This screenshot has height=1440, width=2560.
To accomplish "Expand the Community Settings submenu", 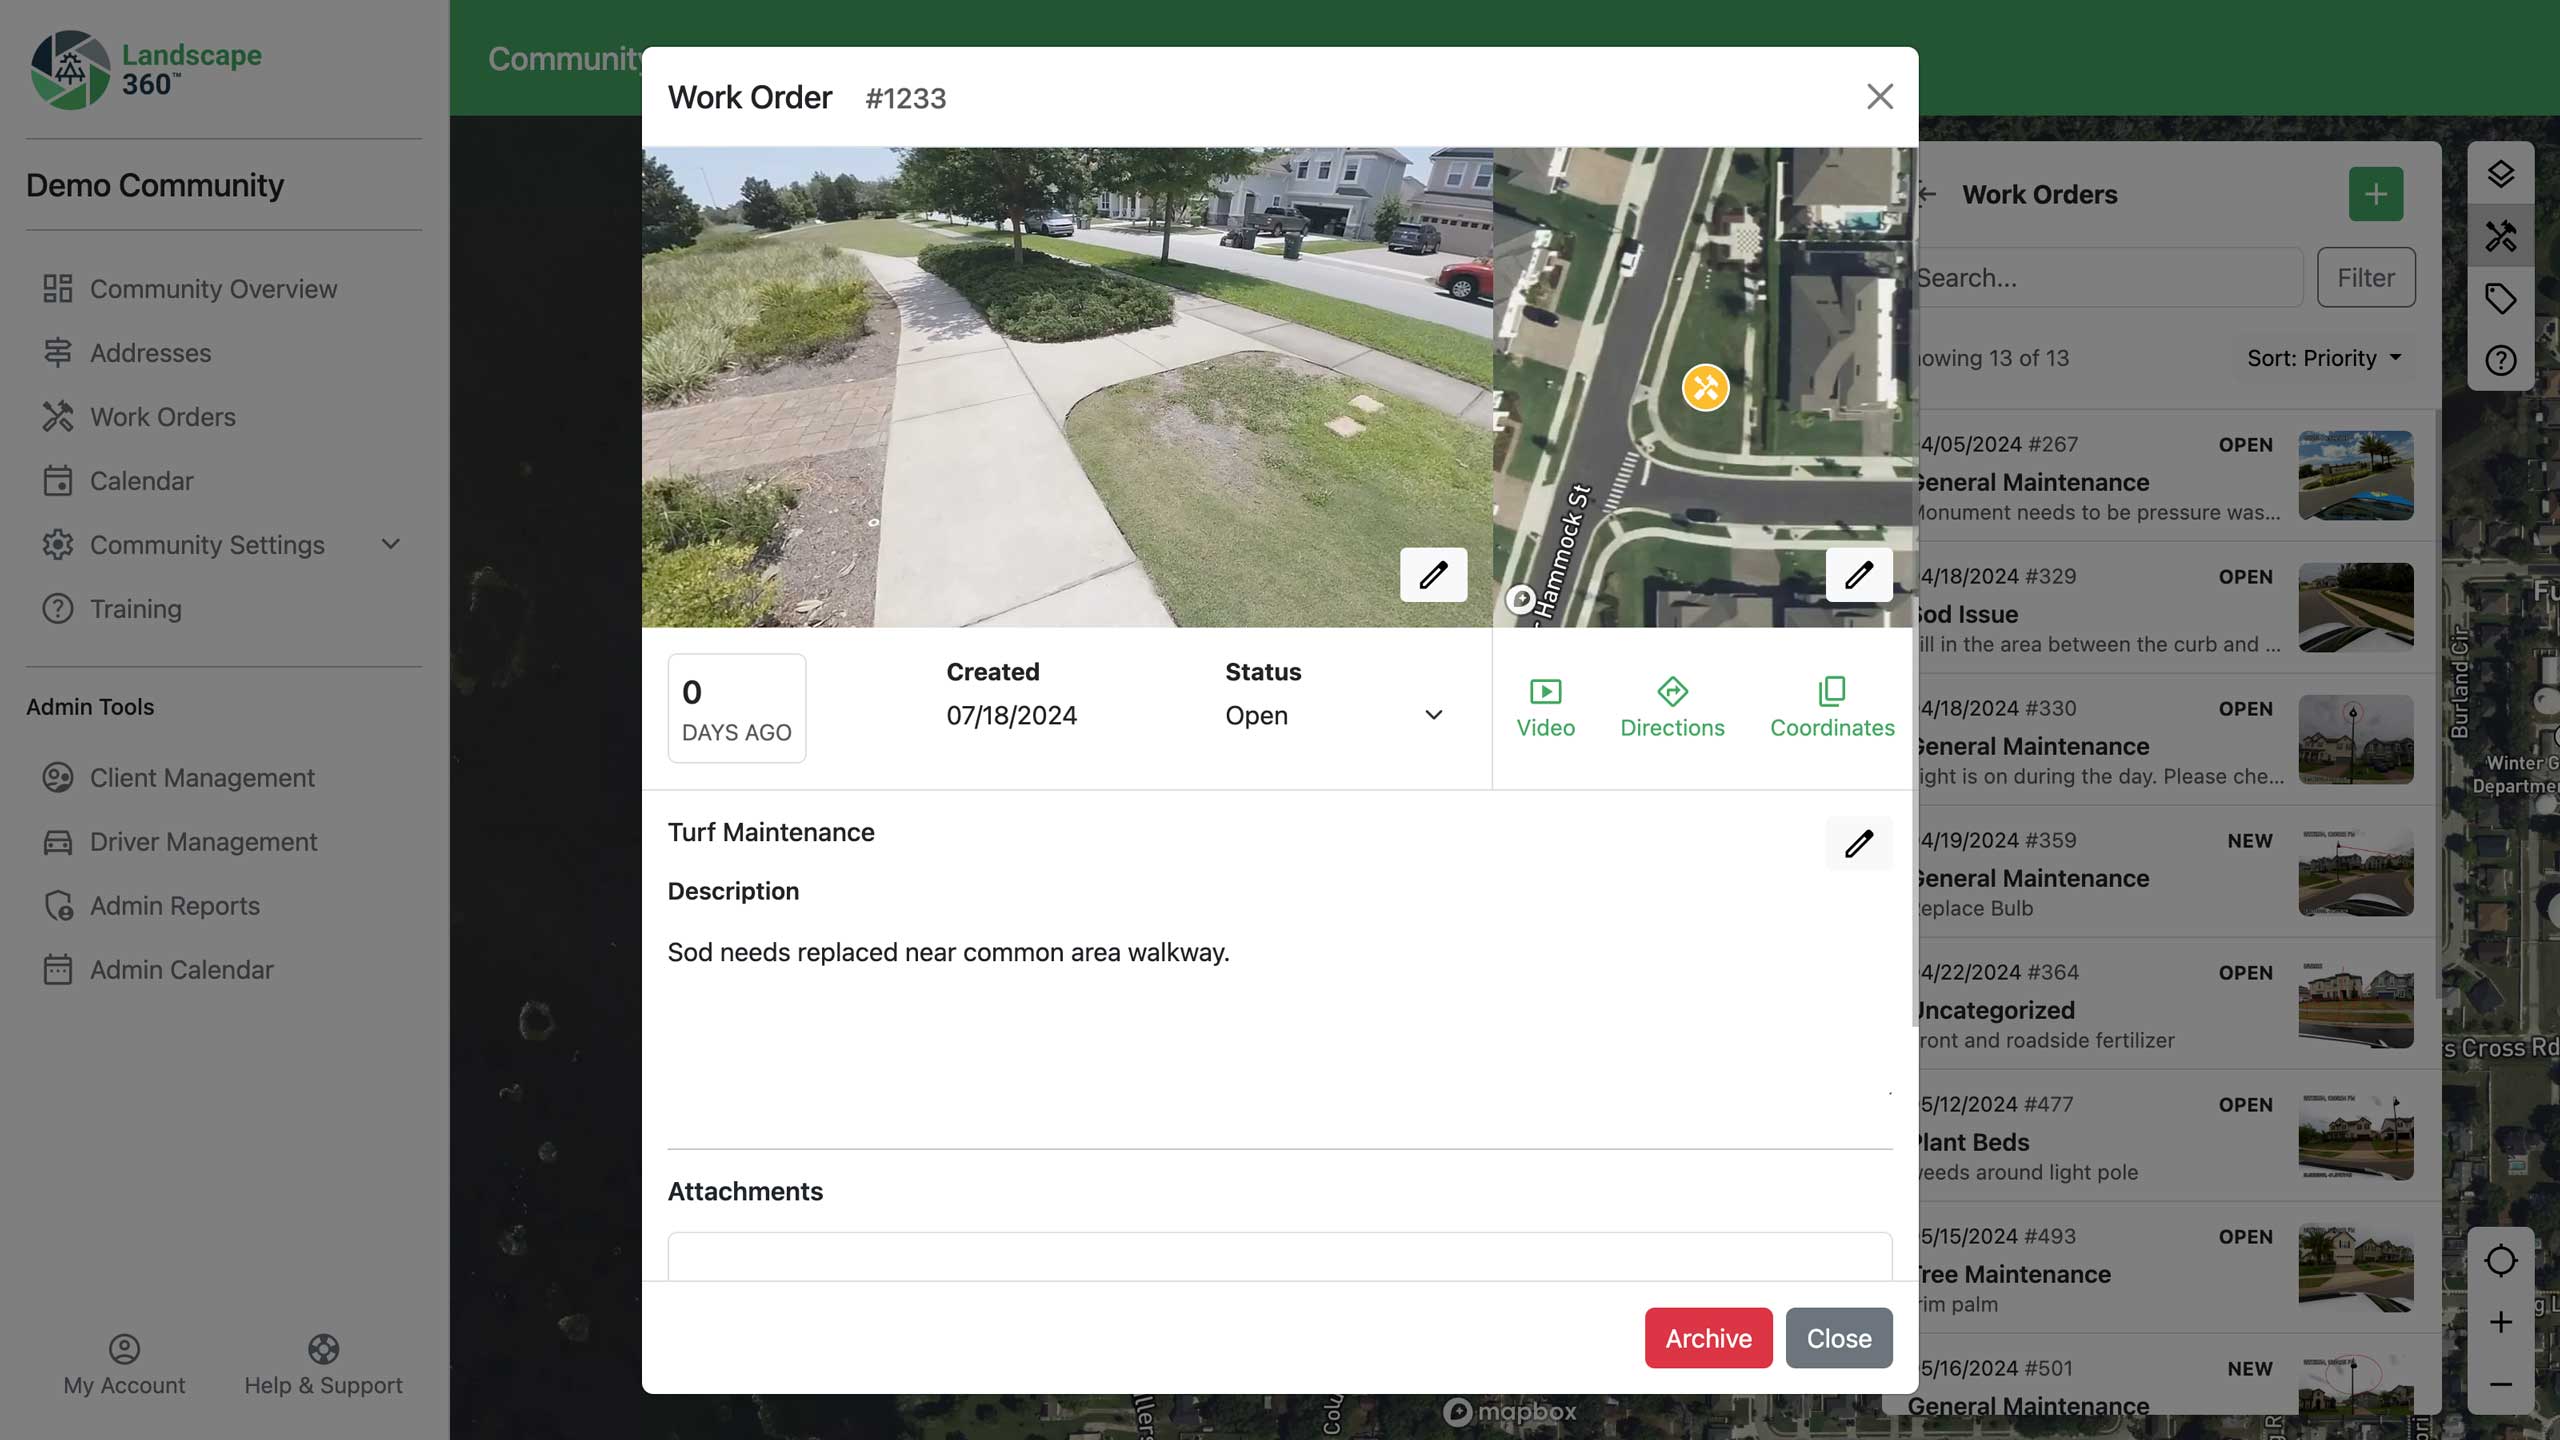I will point(390,544).
